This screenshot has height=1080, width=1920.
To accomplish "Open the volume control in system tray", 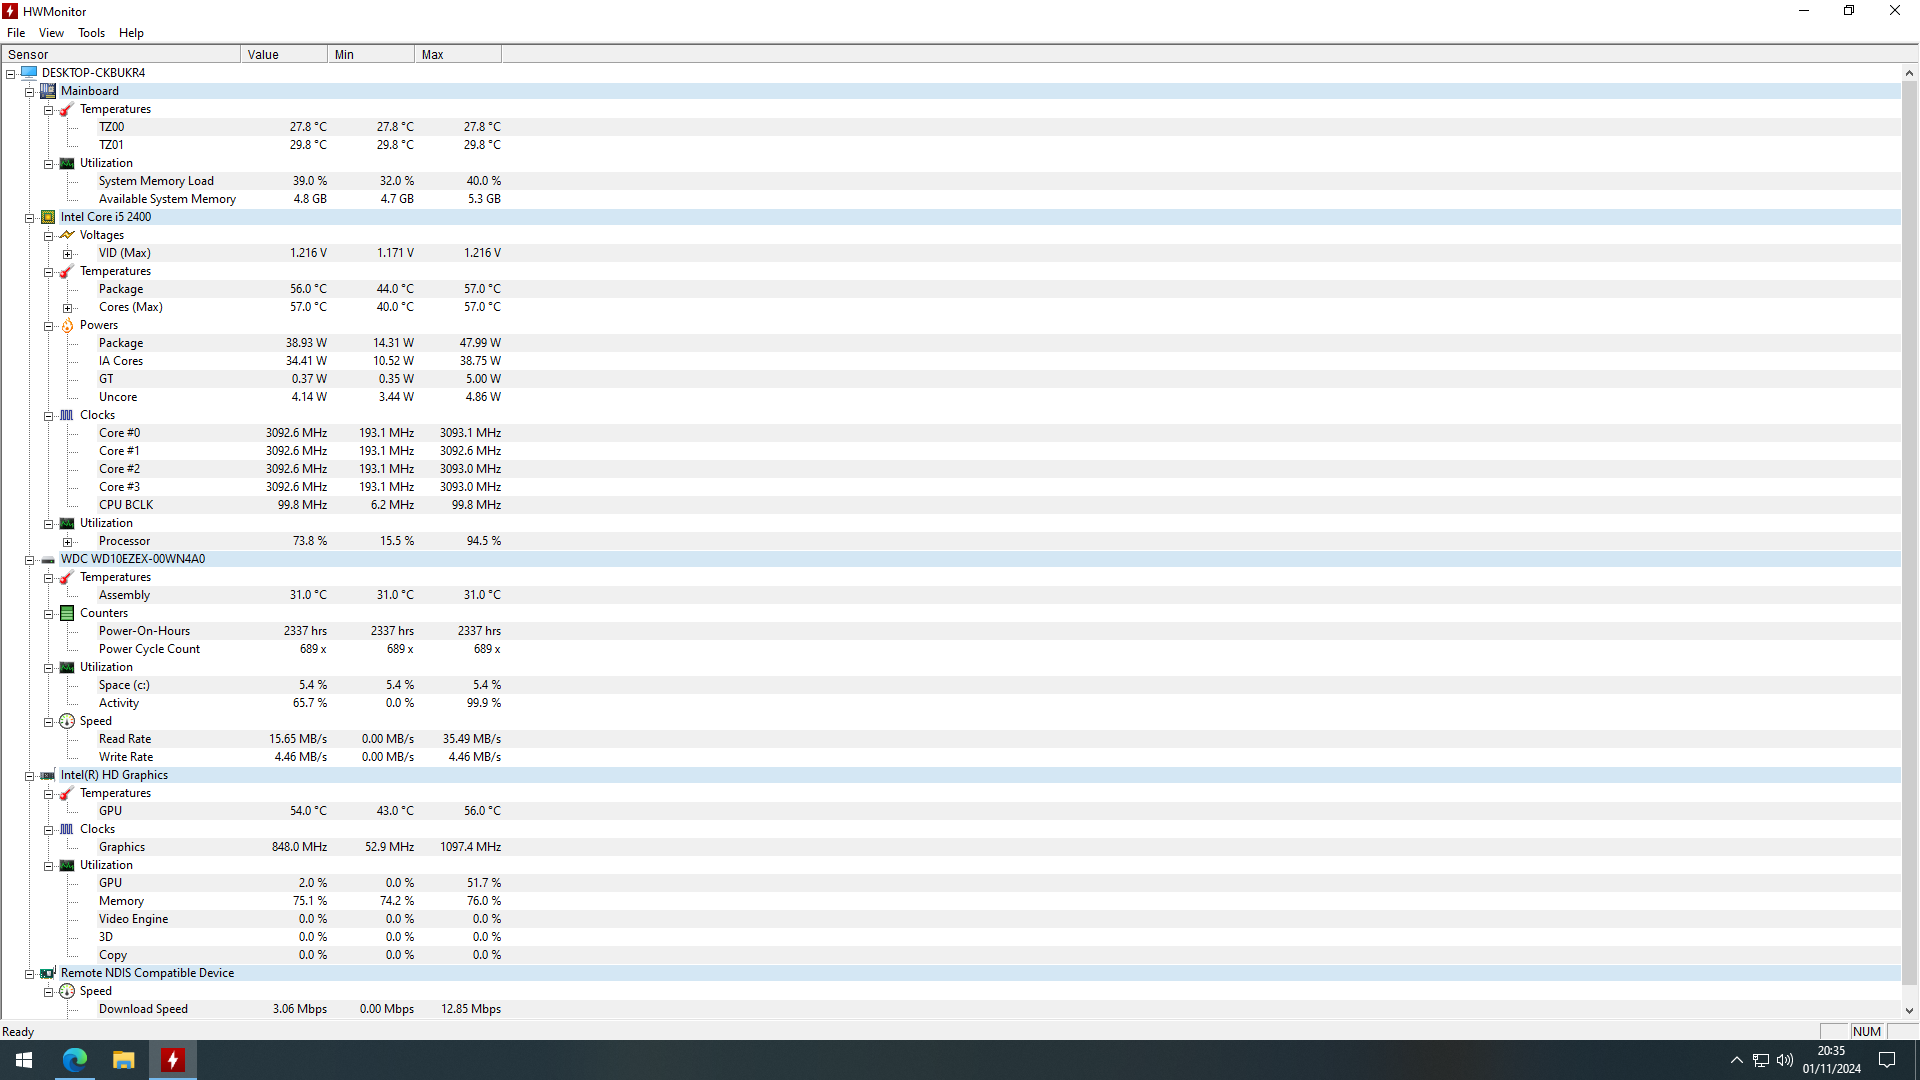I will tap(1785, 1060).
